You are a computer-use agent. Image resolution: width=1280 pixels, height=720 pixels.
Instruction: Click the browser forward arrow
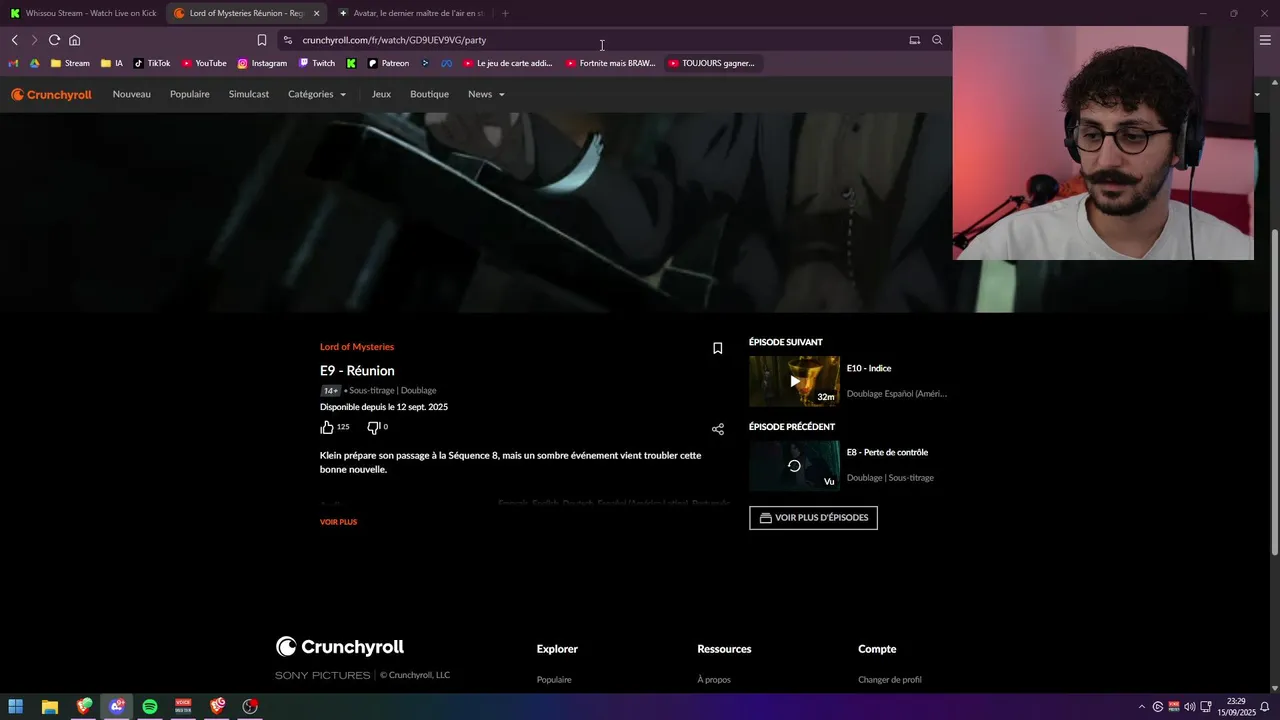34,40
